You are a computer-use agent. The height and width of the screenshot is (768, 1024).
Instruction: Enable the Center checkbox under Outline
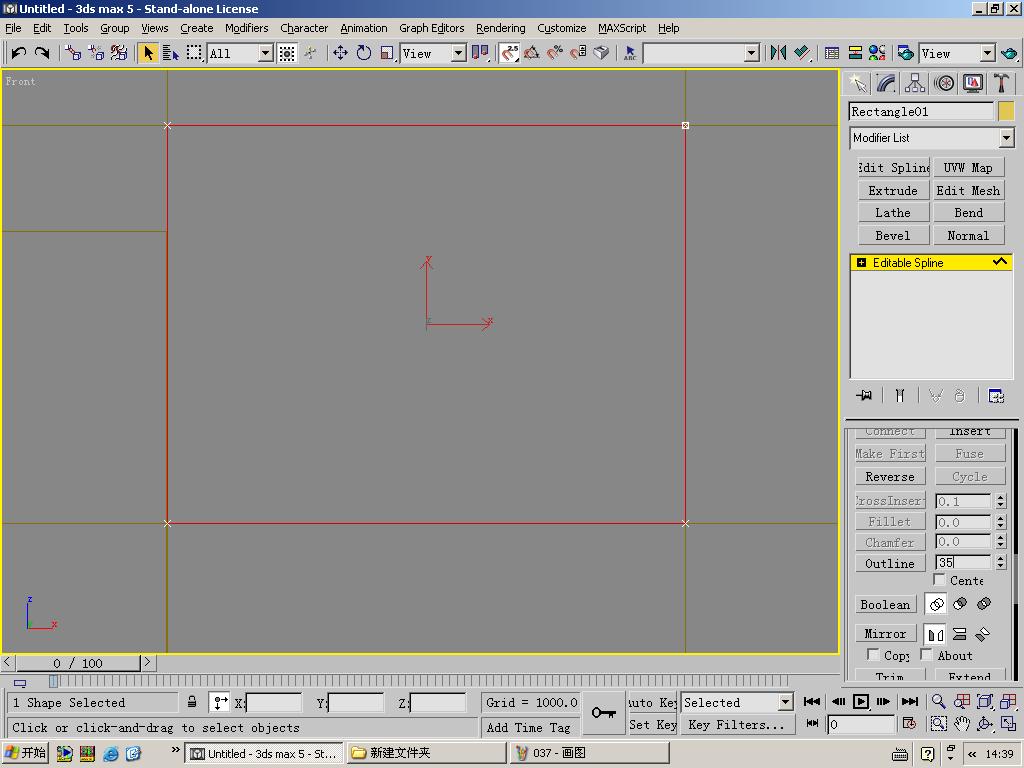pyautogui.click(x=940, y=580)
